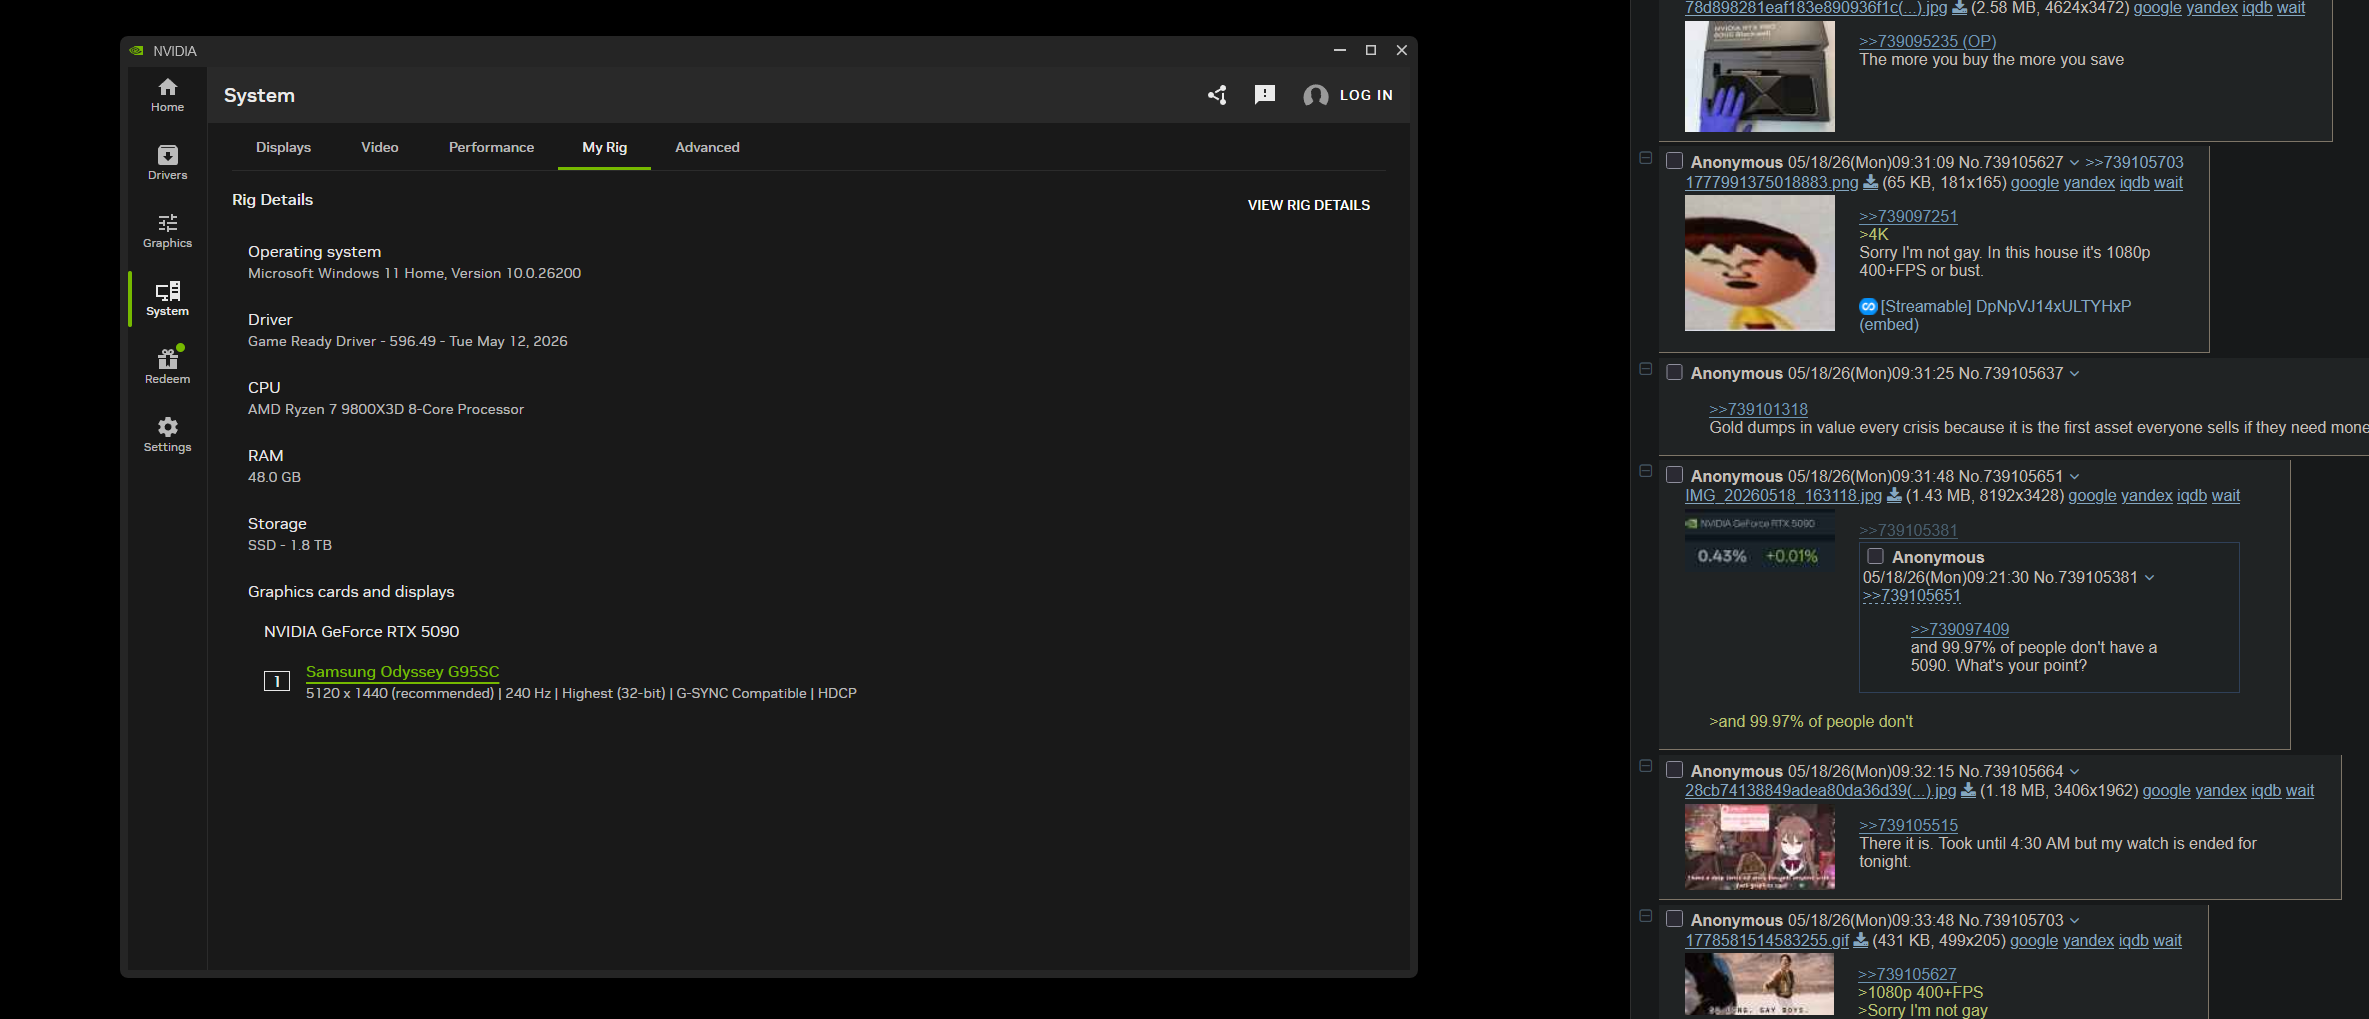Switch to the Advanced tab
Screen dimensions: 2369x1019
pyautogui.click(x=707, y=147)
